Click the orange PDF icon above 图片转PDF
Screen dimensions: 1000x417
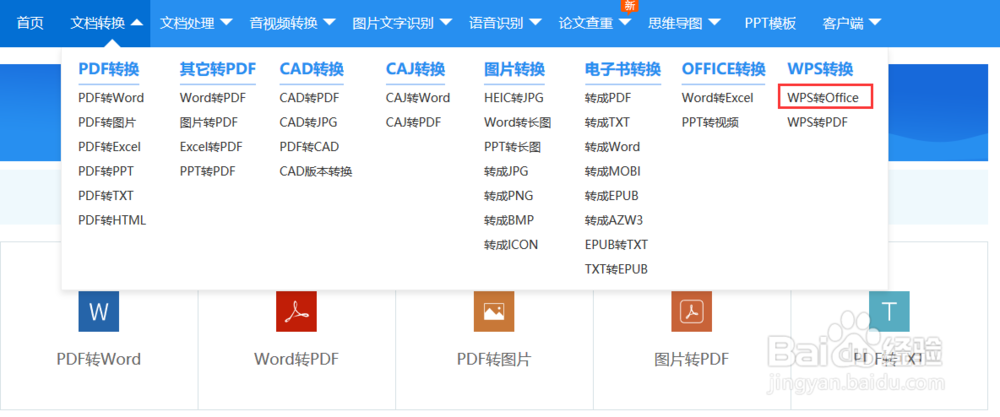(692, 311)
